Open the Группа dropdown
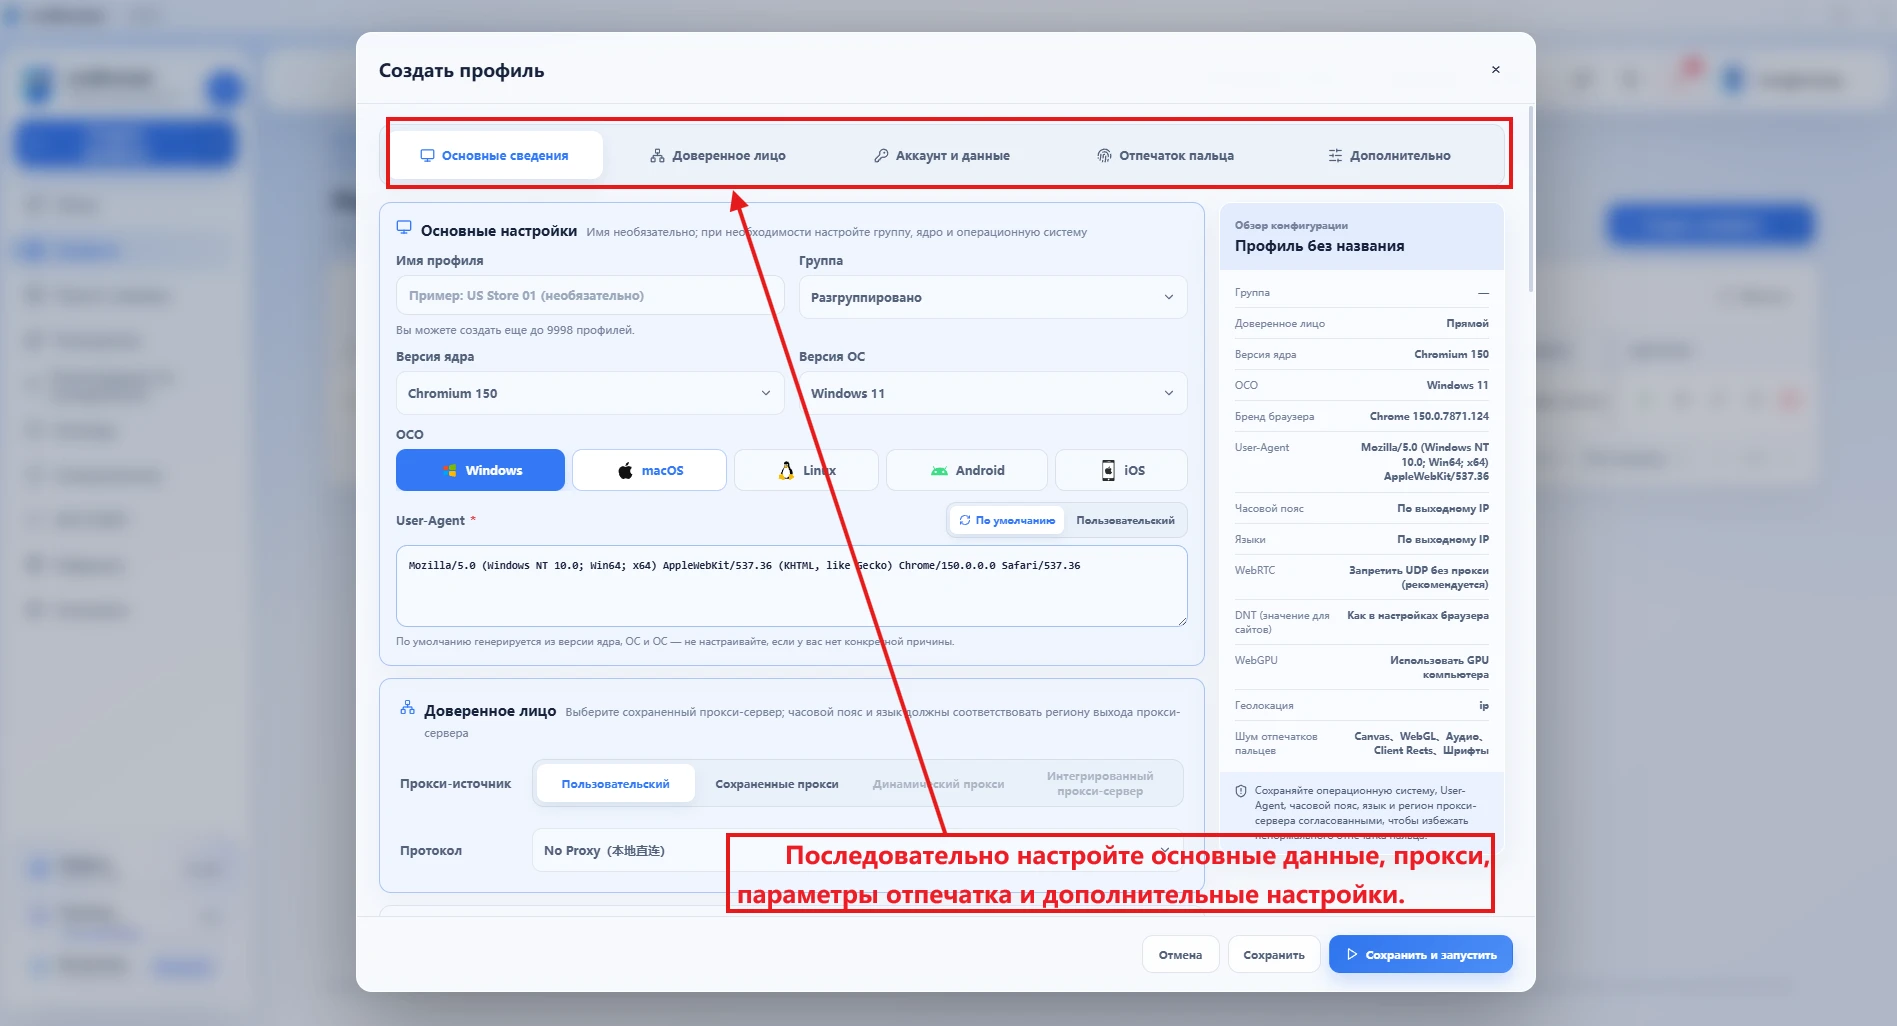1897x1026 pixels. [x=993, y=297]
